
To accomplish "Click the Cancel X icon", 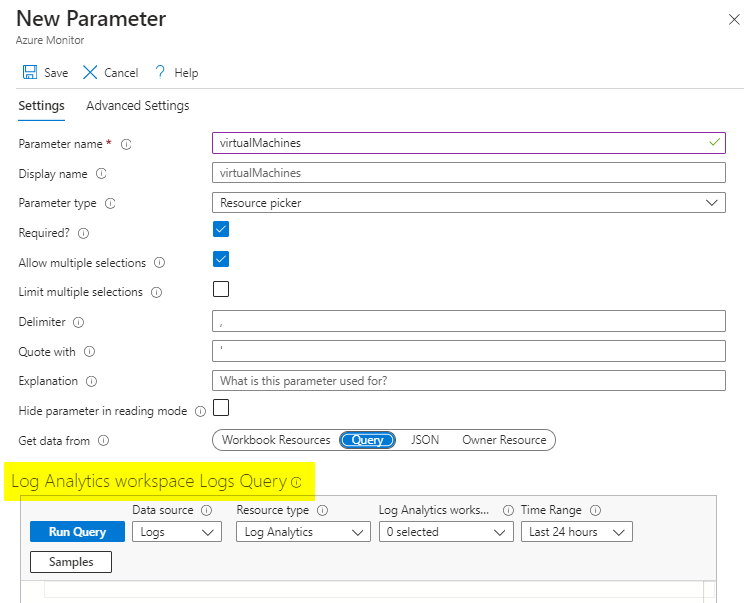I will 90,72.
